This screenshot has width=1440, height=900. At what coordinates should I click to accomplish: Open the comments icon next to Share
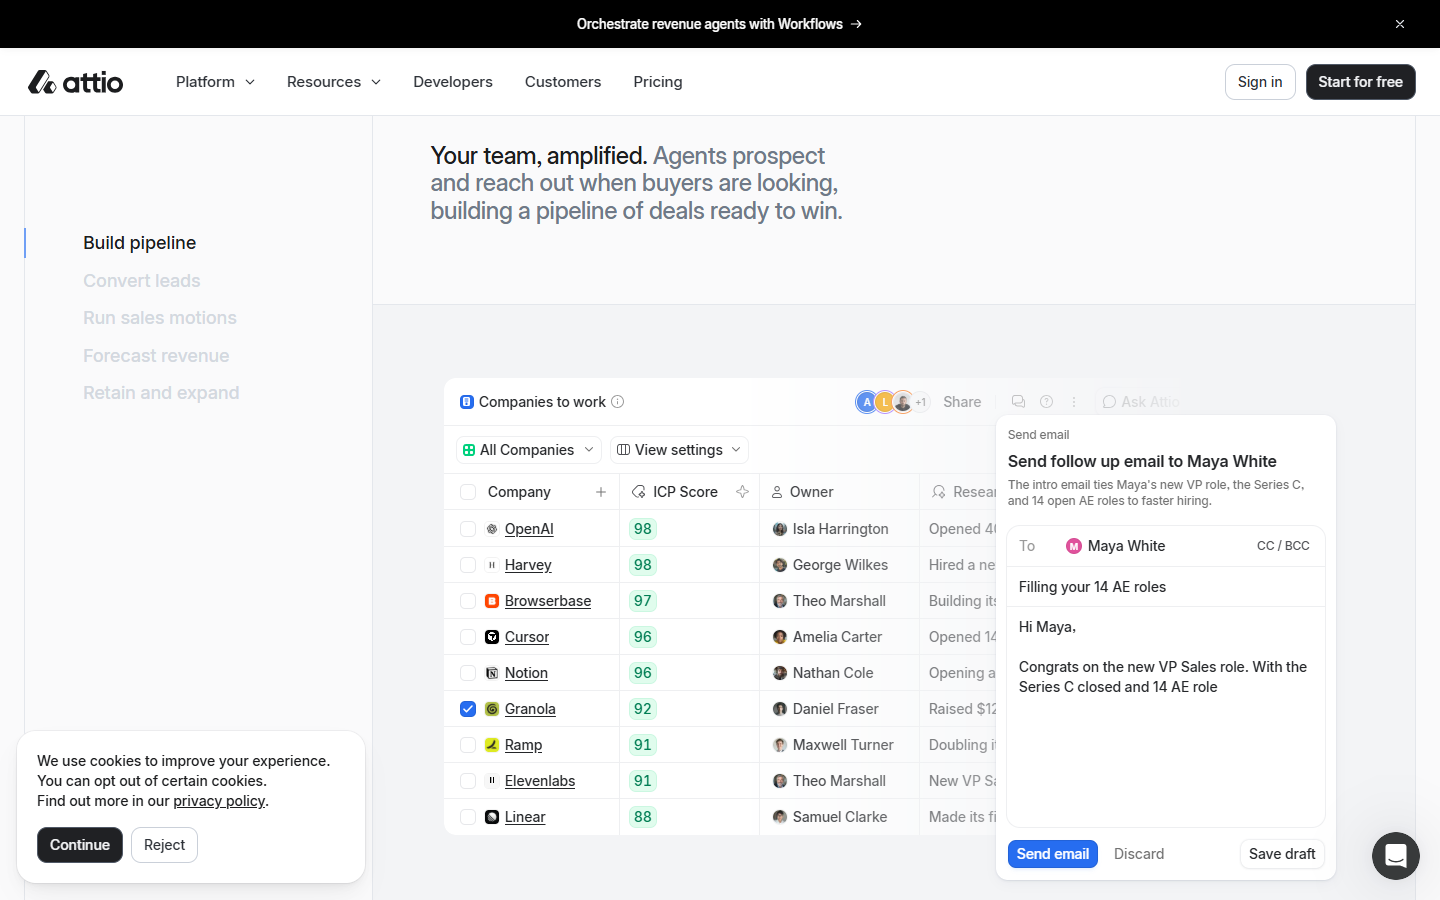pyautogui.click(x=1018, y=402)
